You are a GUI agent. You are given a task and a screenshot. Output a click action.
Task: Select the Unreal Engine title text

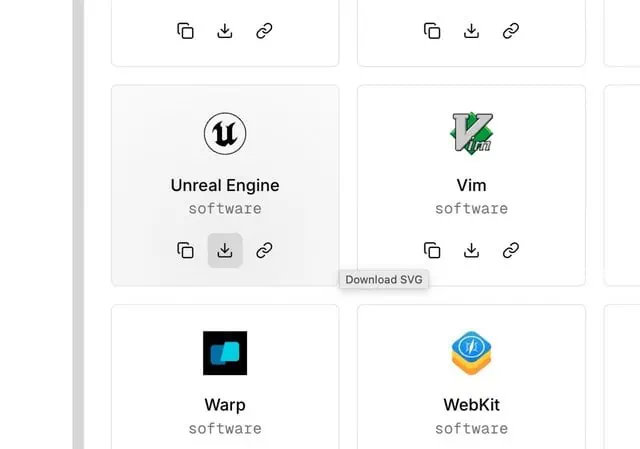click(225, 185)
